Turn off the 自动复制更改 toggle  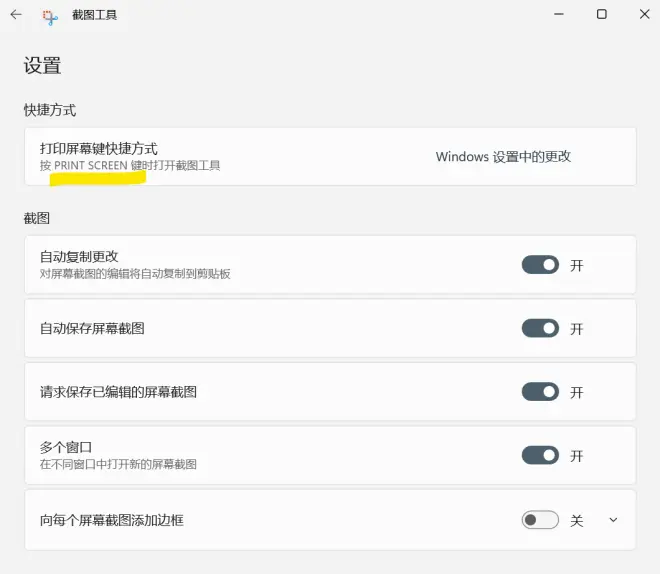[540, 265]
